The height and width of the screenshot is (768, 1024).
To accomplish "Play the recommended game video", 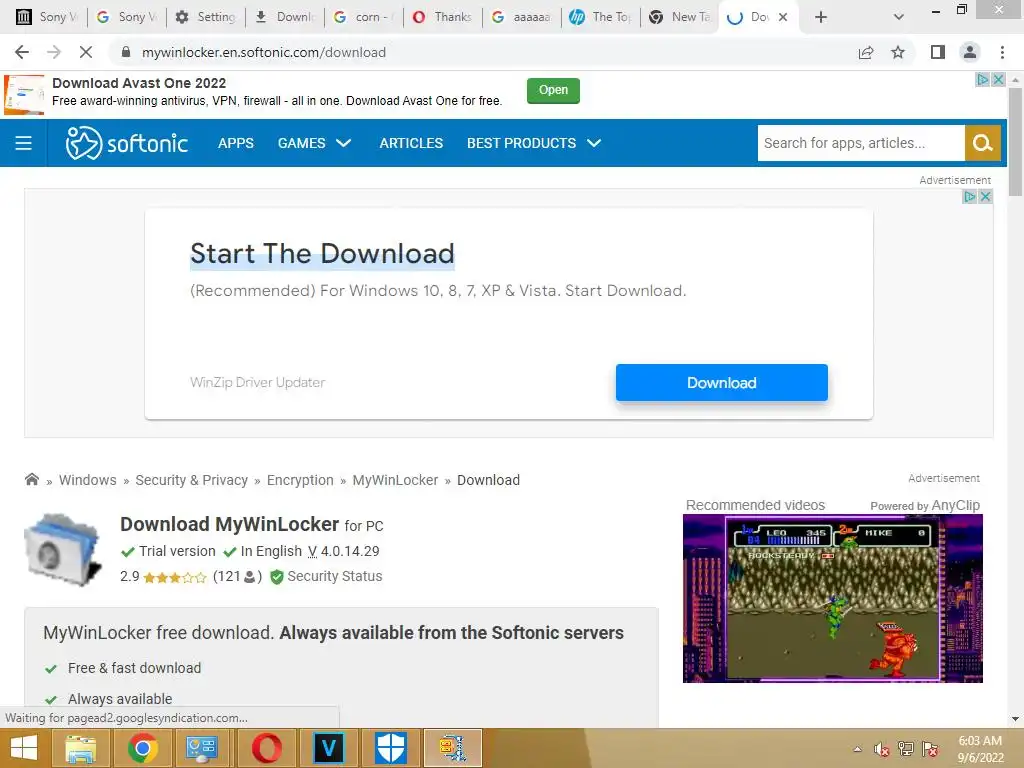I will 833,598.
